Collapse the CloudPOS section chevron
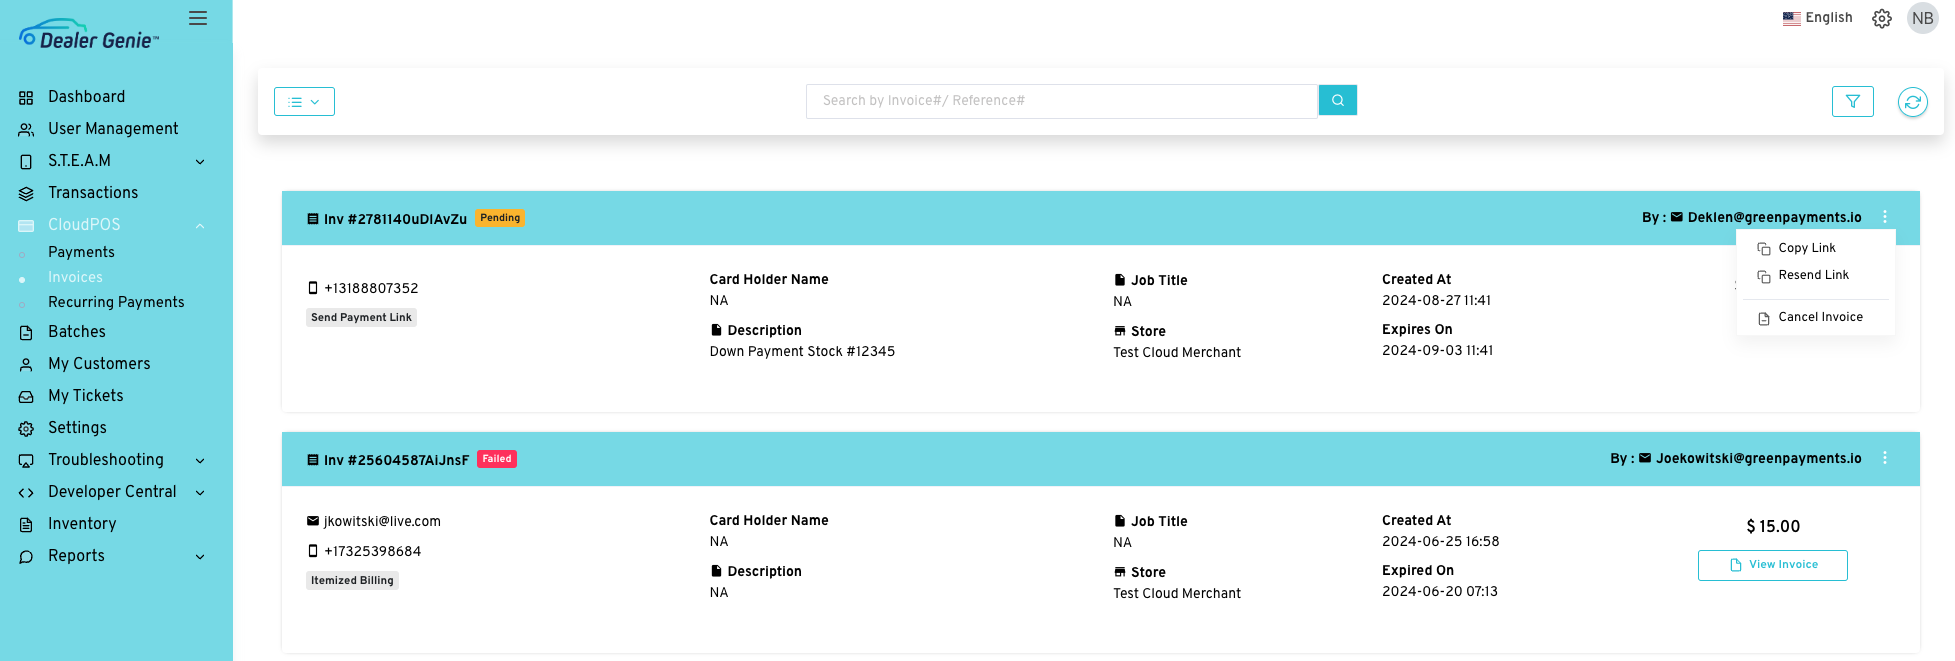 point(200,225)
